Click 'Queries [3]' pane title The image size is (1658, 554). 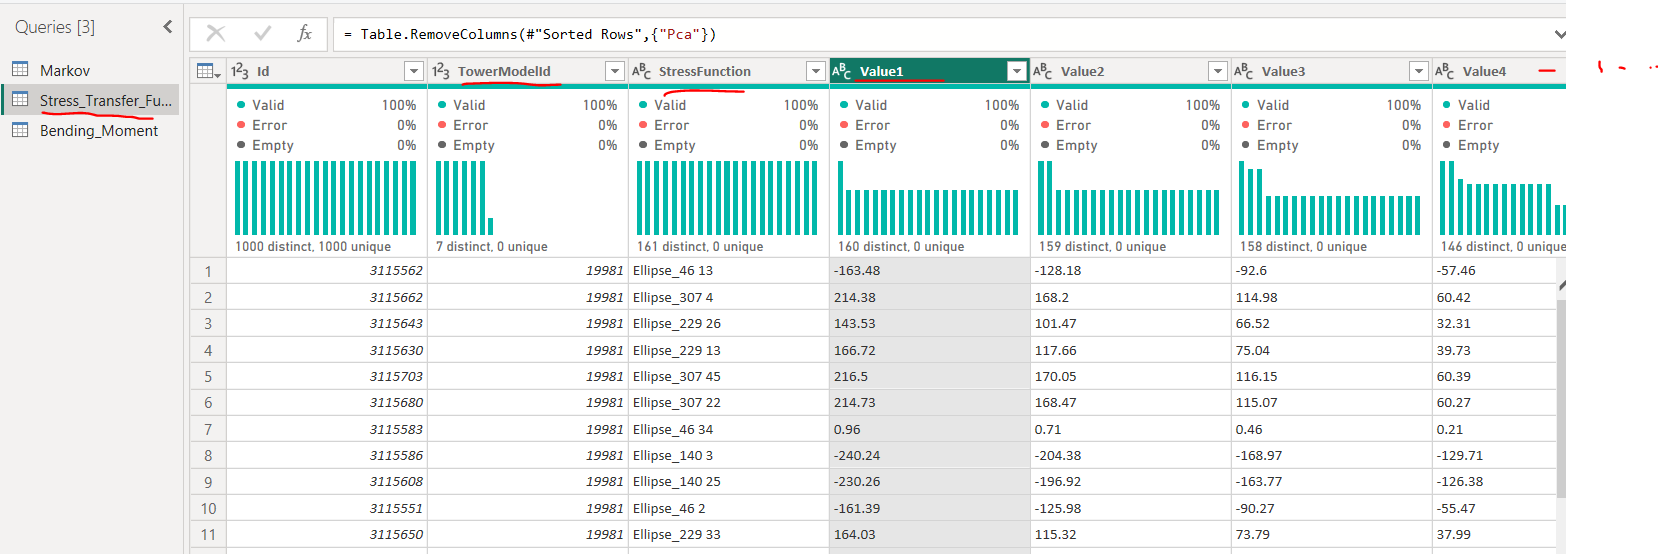point(55,27)
